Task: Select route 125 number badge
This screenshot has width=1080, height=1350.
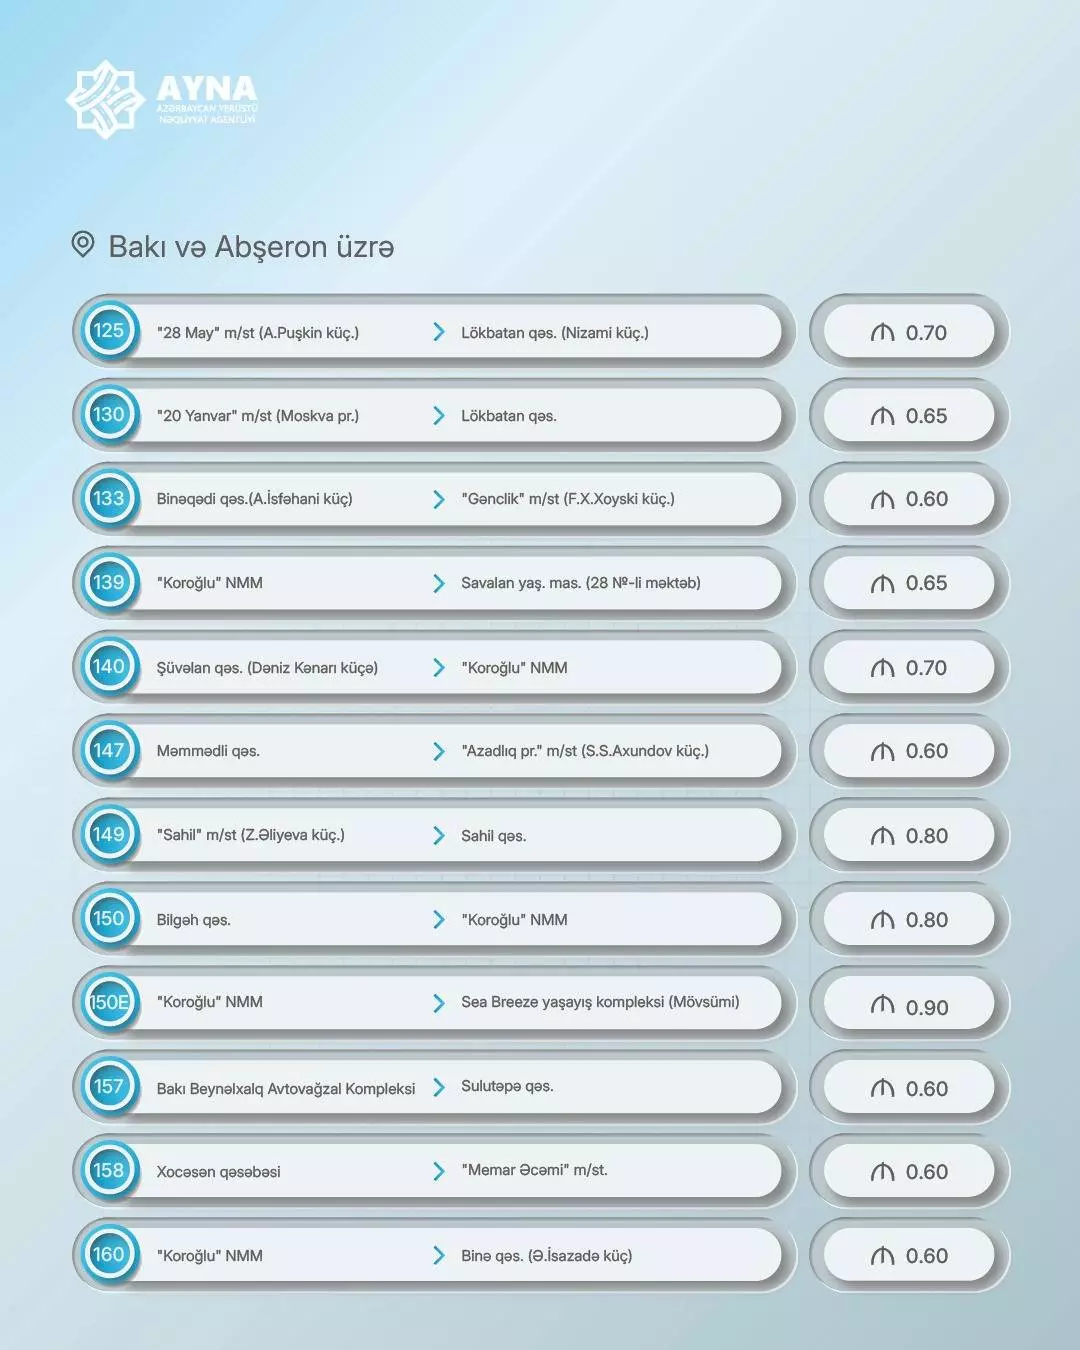Action: tap(108, 331)
